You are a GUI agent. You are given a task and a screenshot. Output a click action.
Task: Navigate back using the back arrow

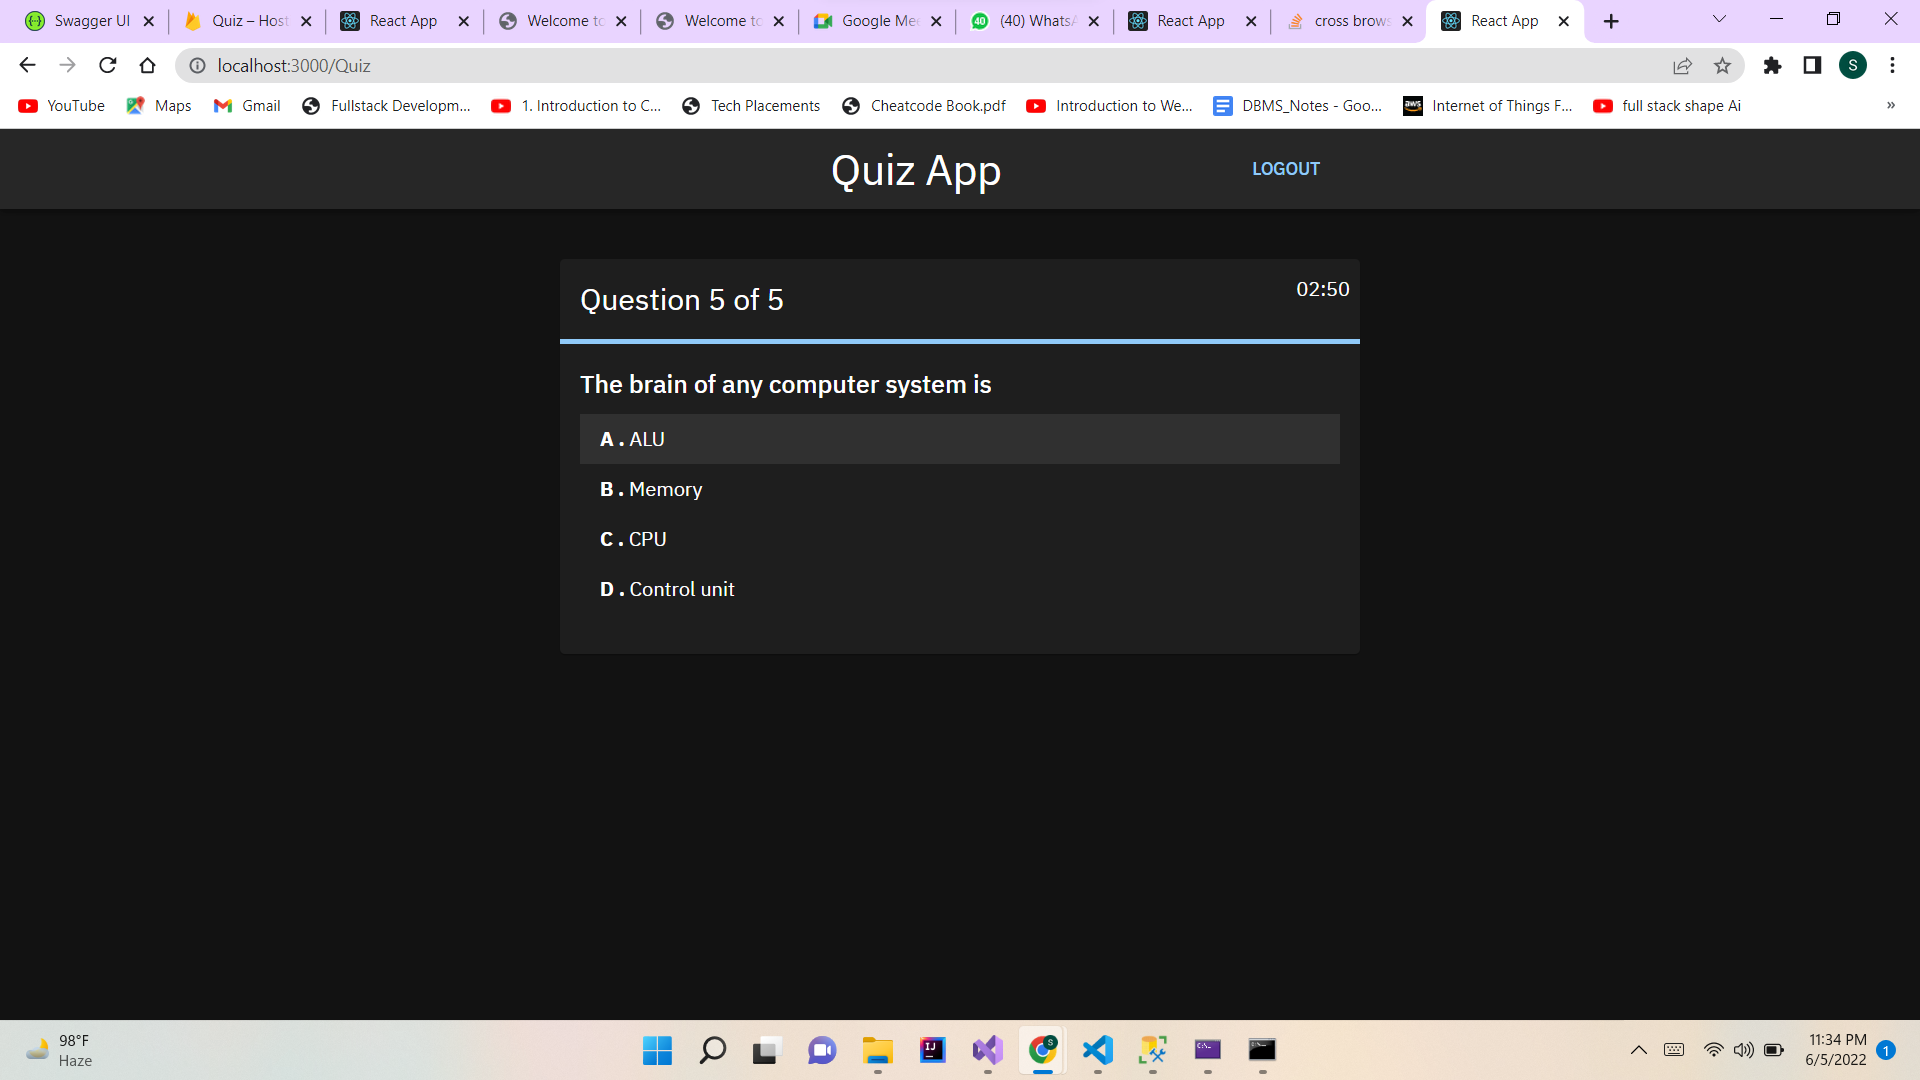tap(27, 65)
